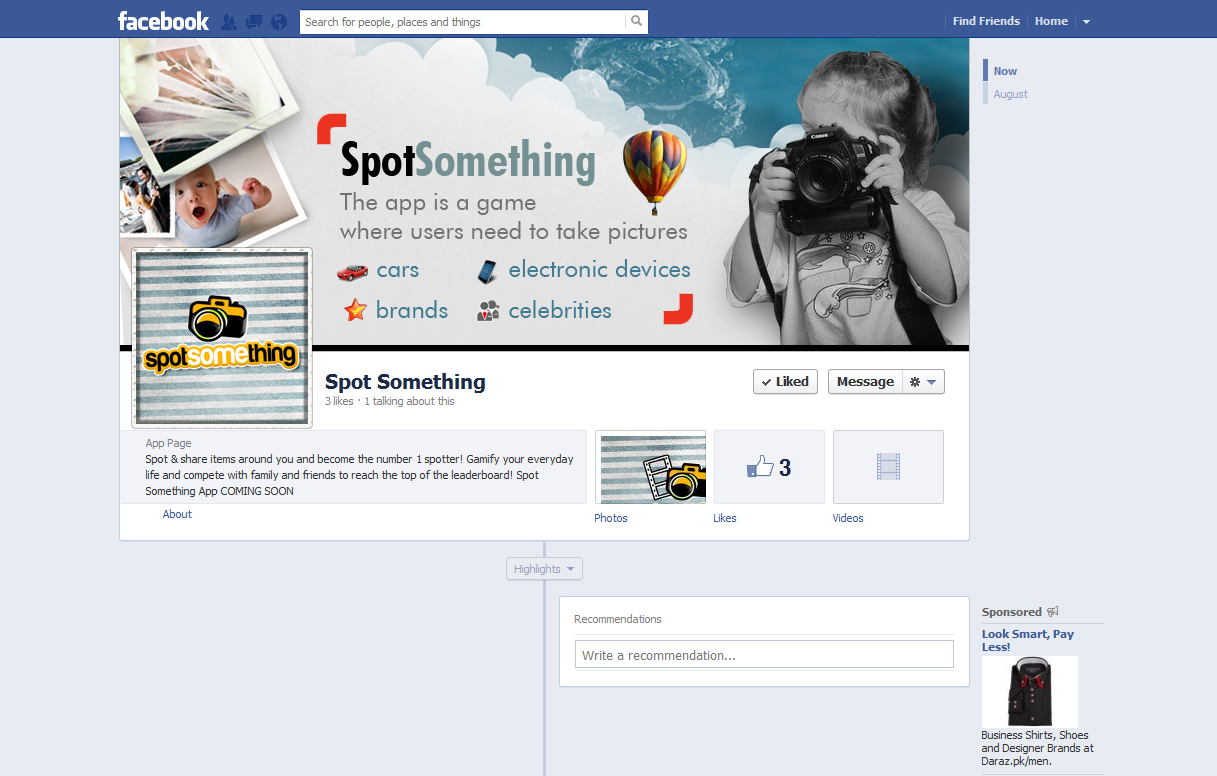Screen dimensions: 1217x776
Task: Open the friend requests icon
Action: pos(229,20)
